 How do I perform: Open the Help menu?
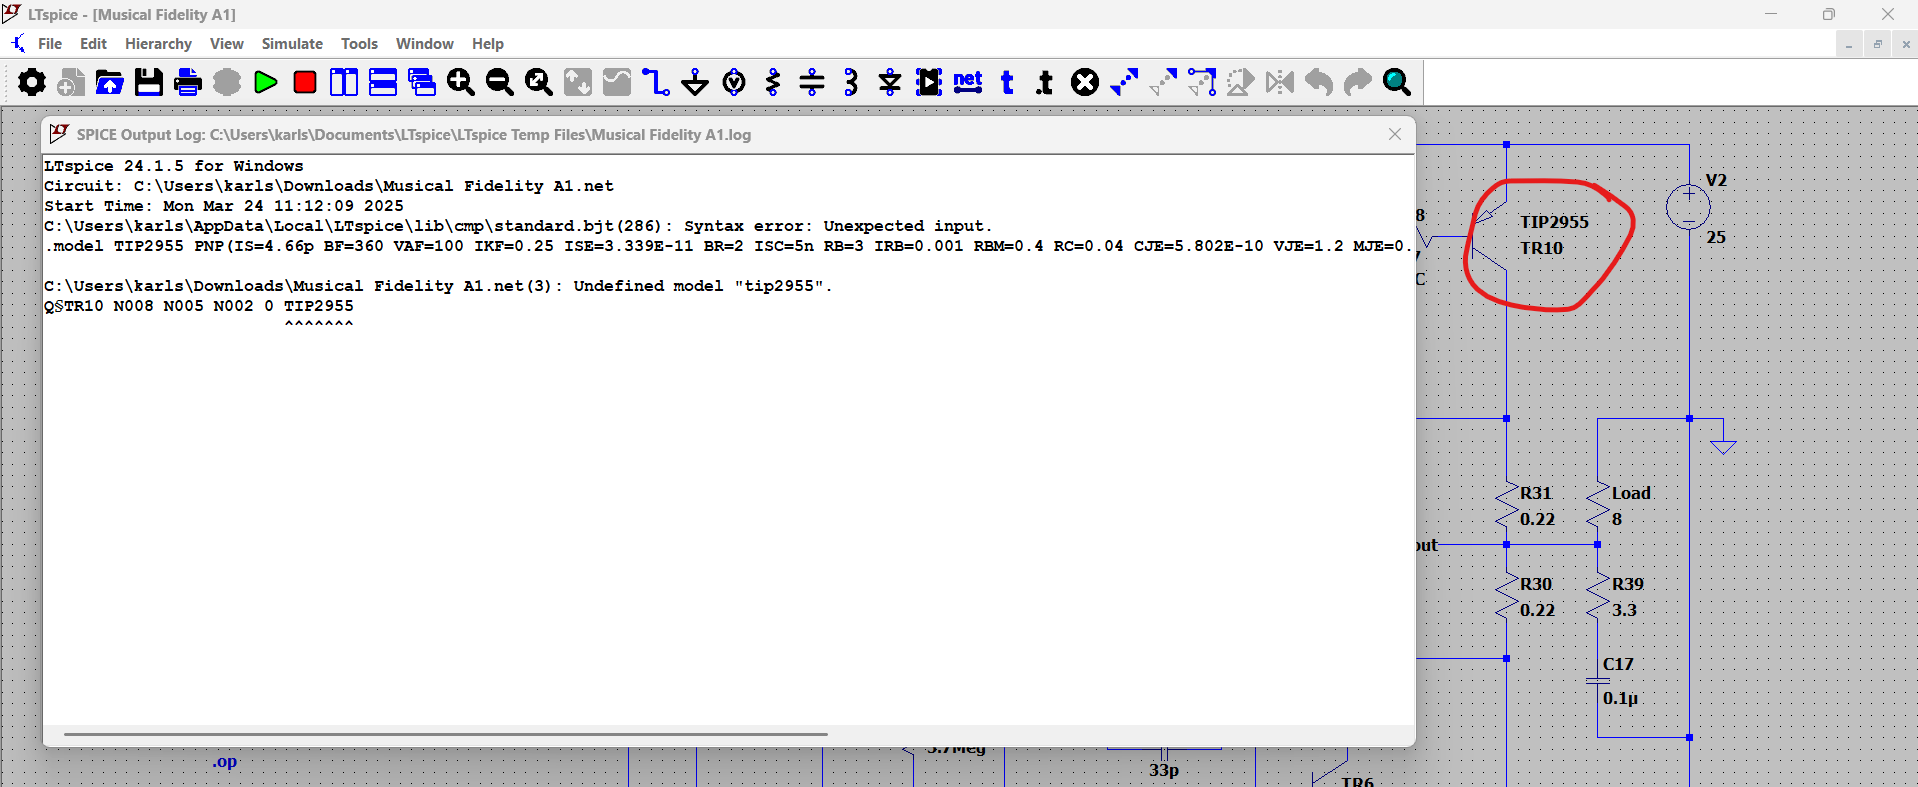click(488, 44)
